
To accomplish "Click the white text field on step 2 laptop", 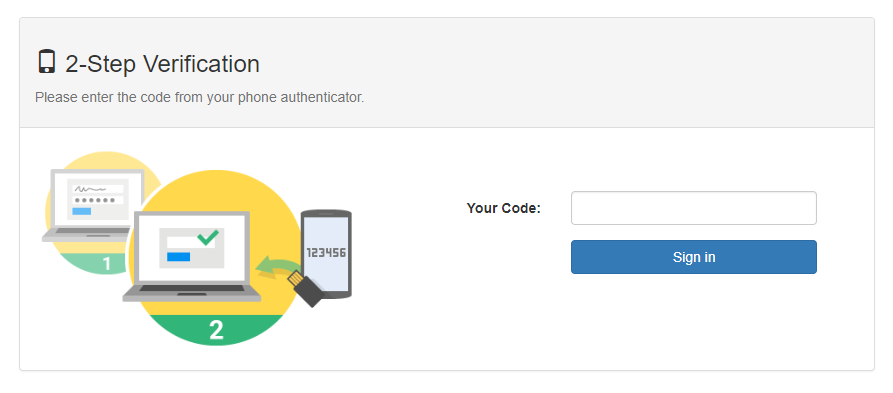I will (x=191, y=242).
